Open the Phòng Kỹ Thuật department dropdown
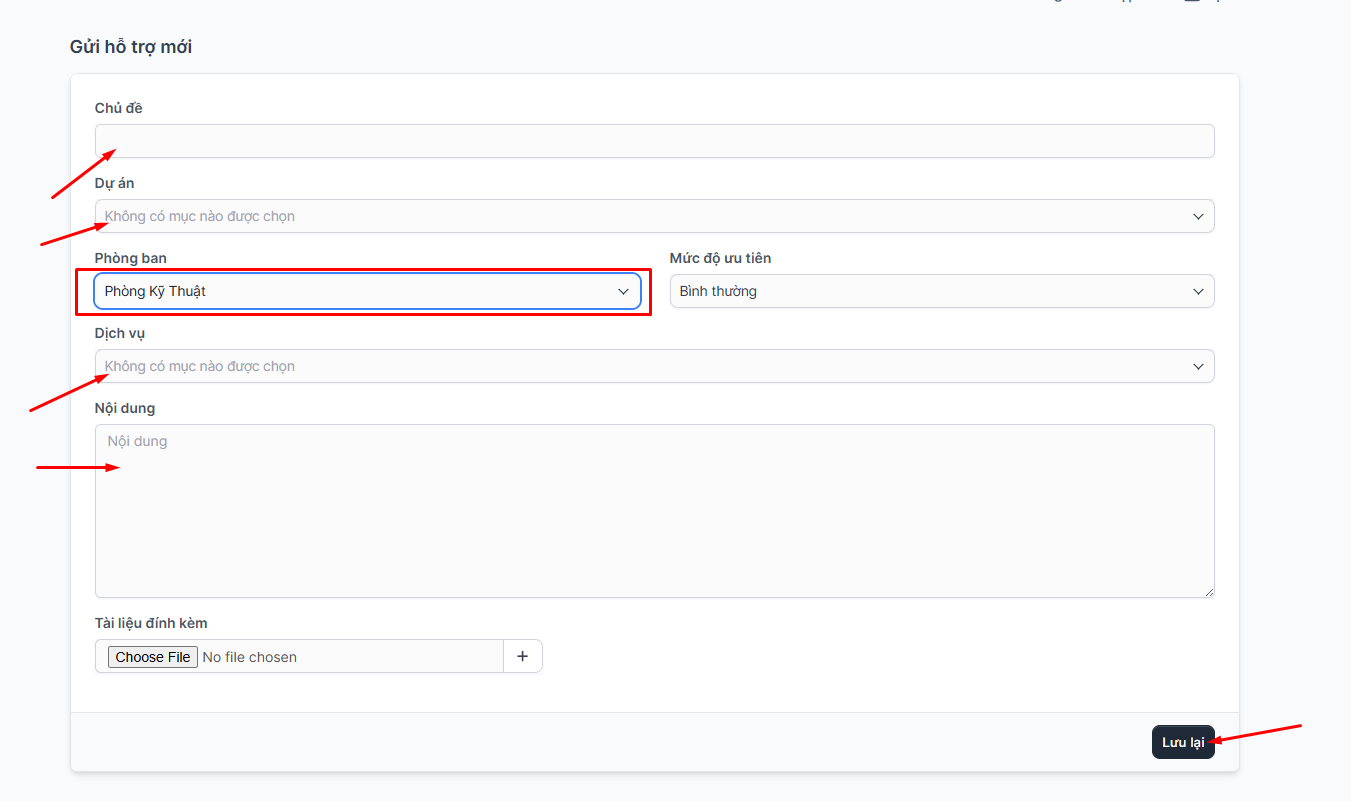The height and width of the screenshot is (801, 1351). click(x=360, y=291)
